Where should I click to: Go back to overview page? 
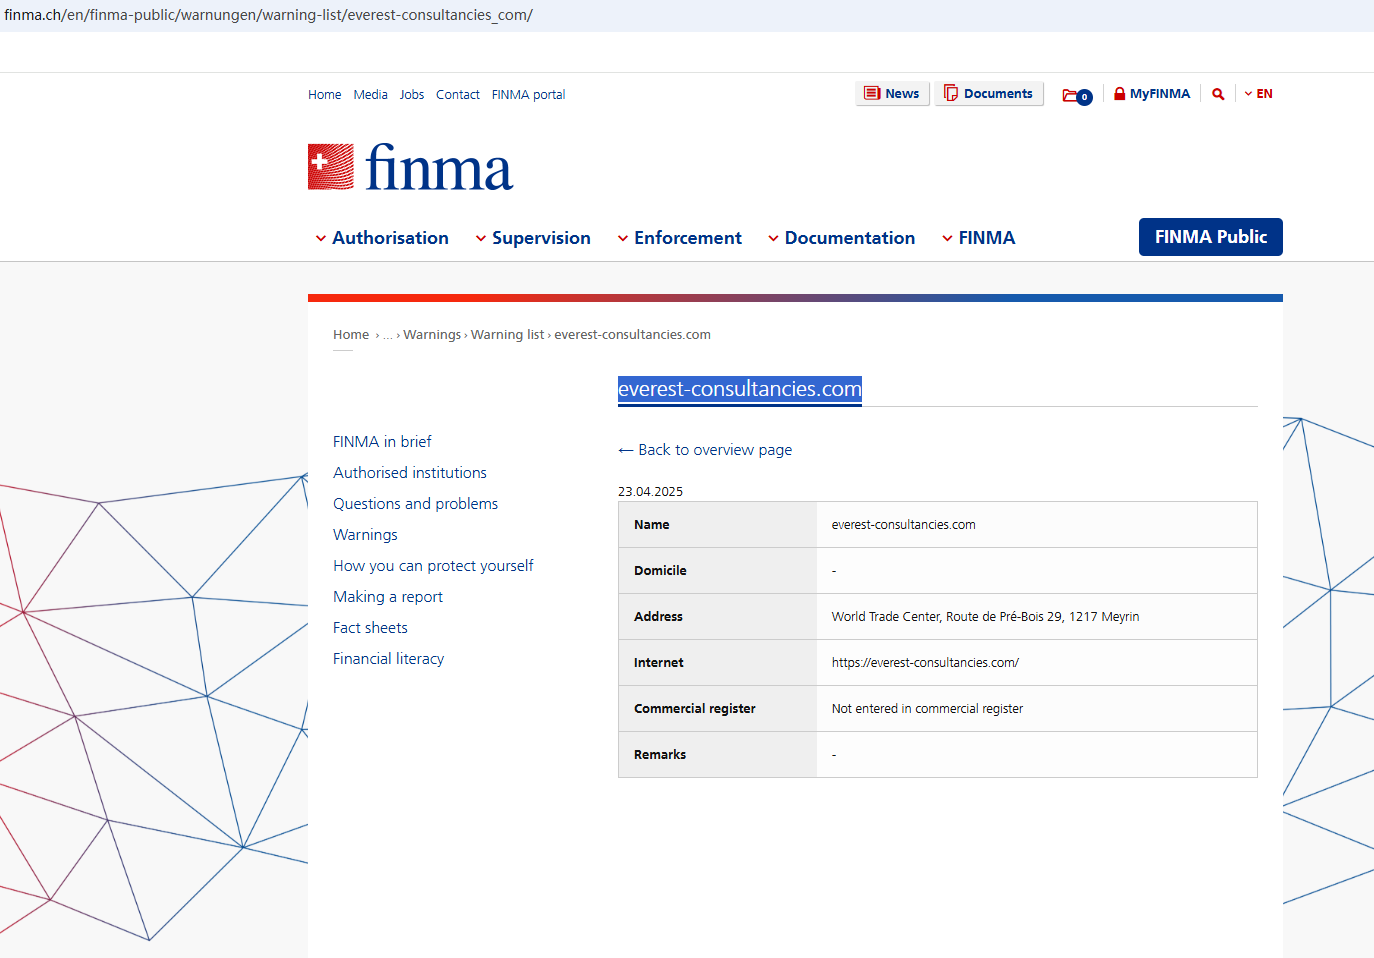(705, 450)
